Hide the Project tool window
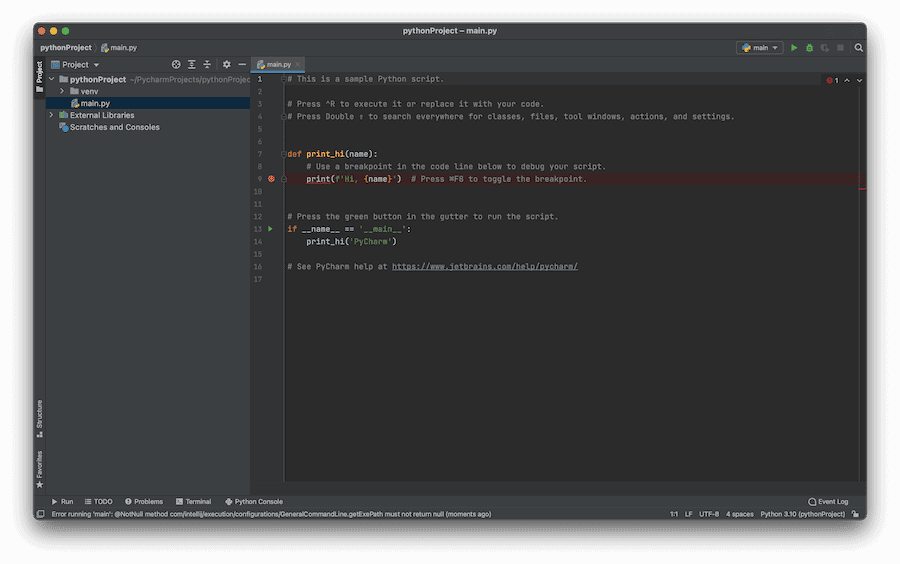The width and height of the screenshot is (900, 564). coord(241,64)
